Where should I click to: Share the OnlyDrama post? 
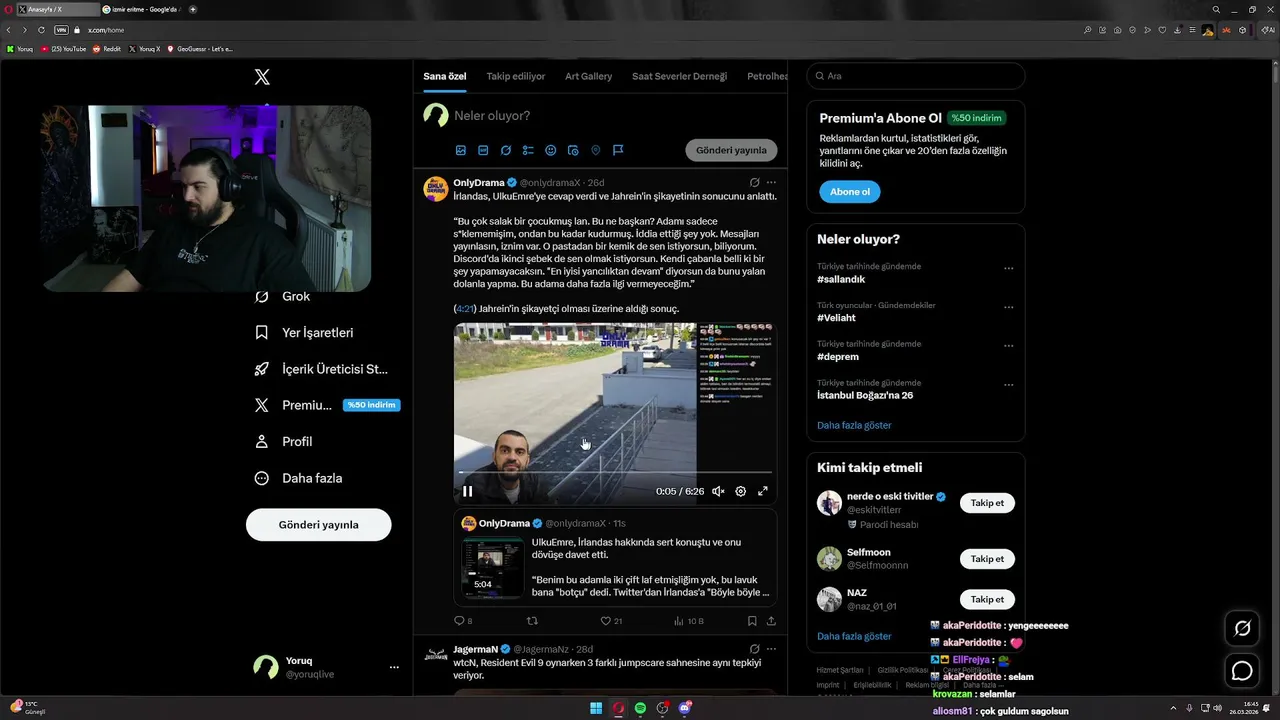click(x=771, y=621)
